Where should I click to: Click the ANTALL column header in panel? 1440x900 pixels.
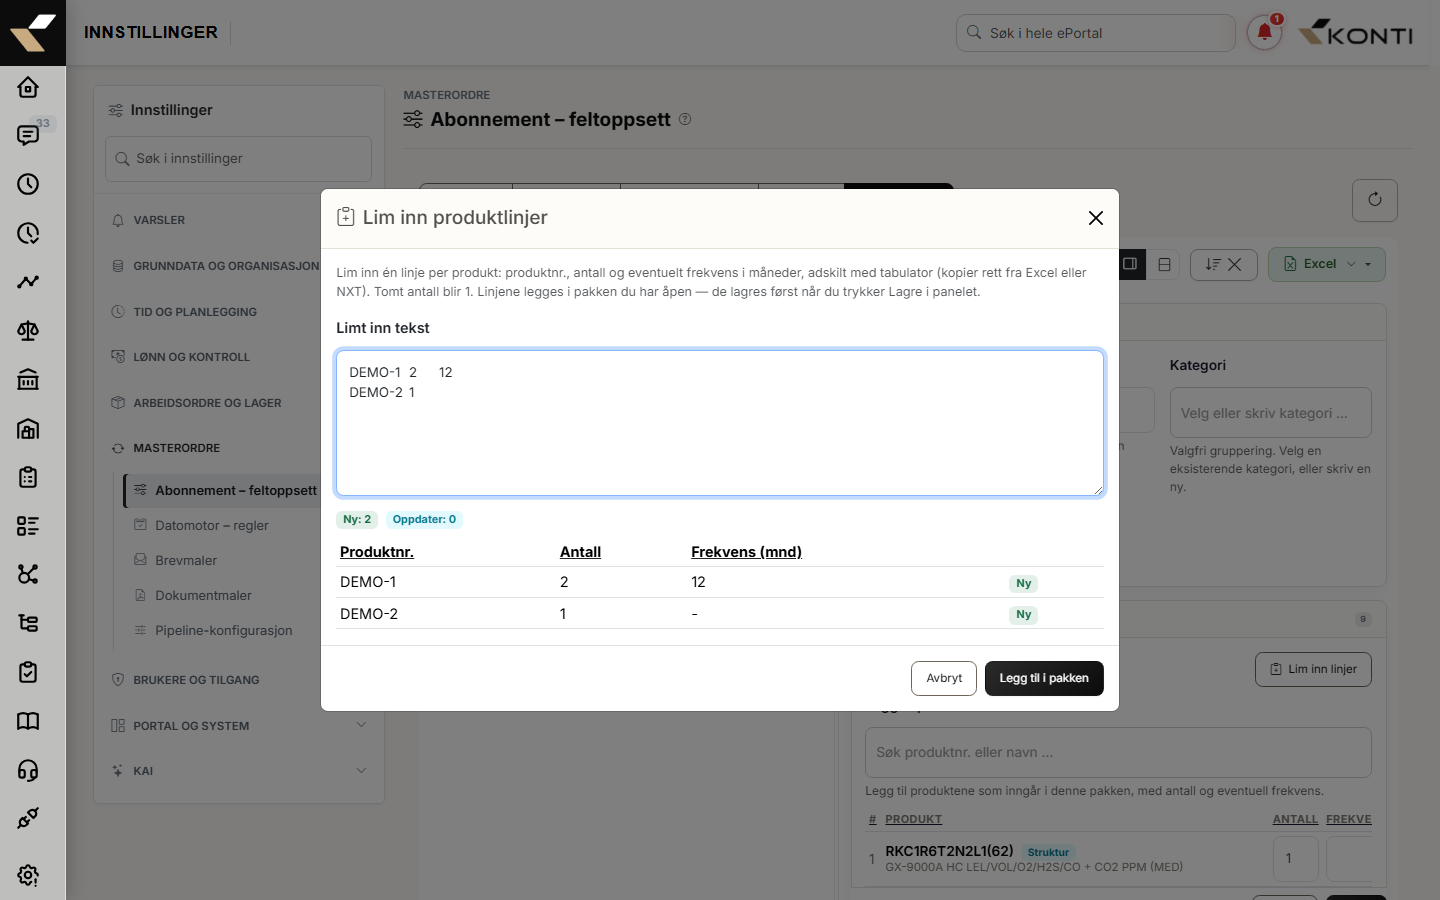1295,819
